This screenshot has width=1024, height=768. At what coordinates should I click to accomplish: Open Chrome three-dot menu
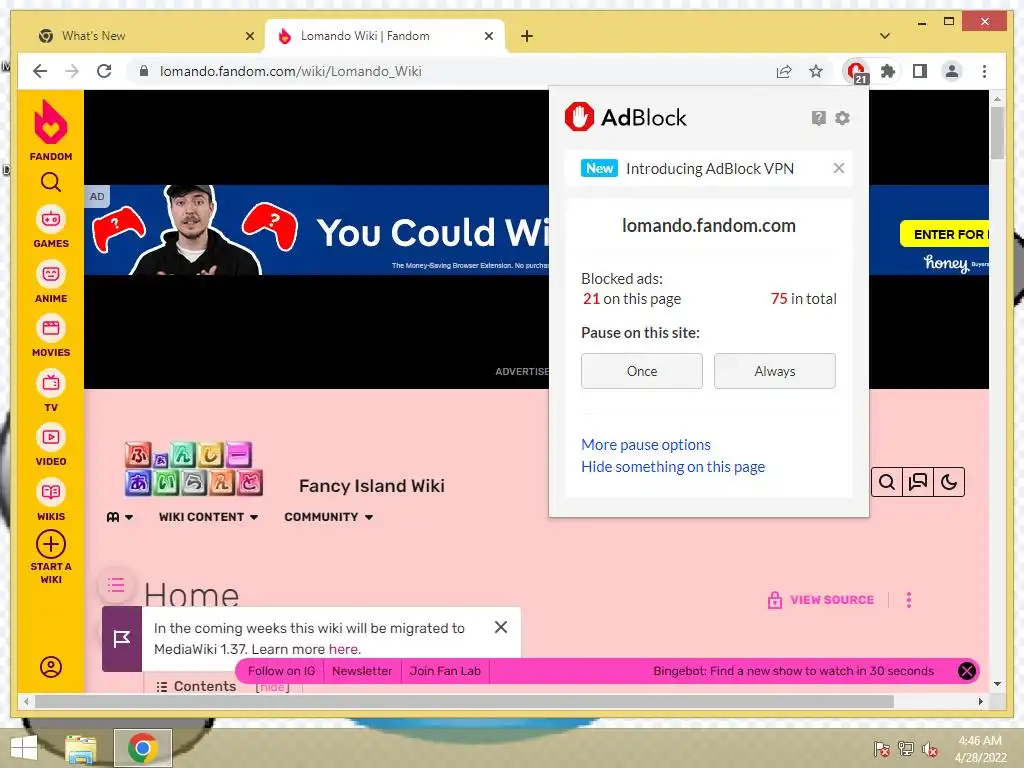click(984, 71)
